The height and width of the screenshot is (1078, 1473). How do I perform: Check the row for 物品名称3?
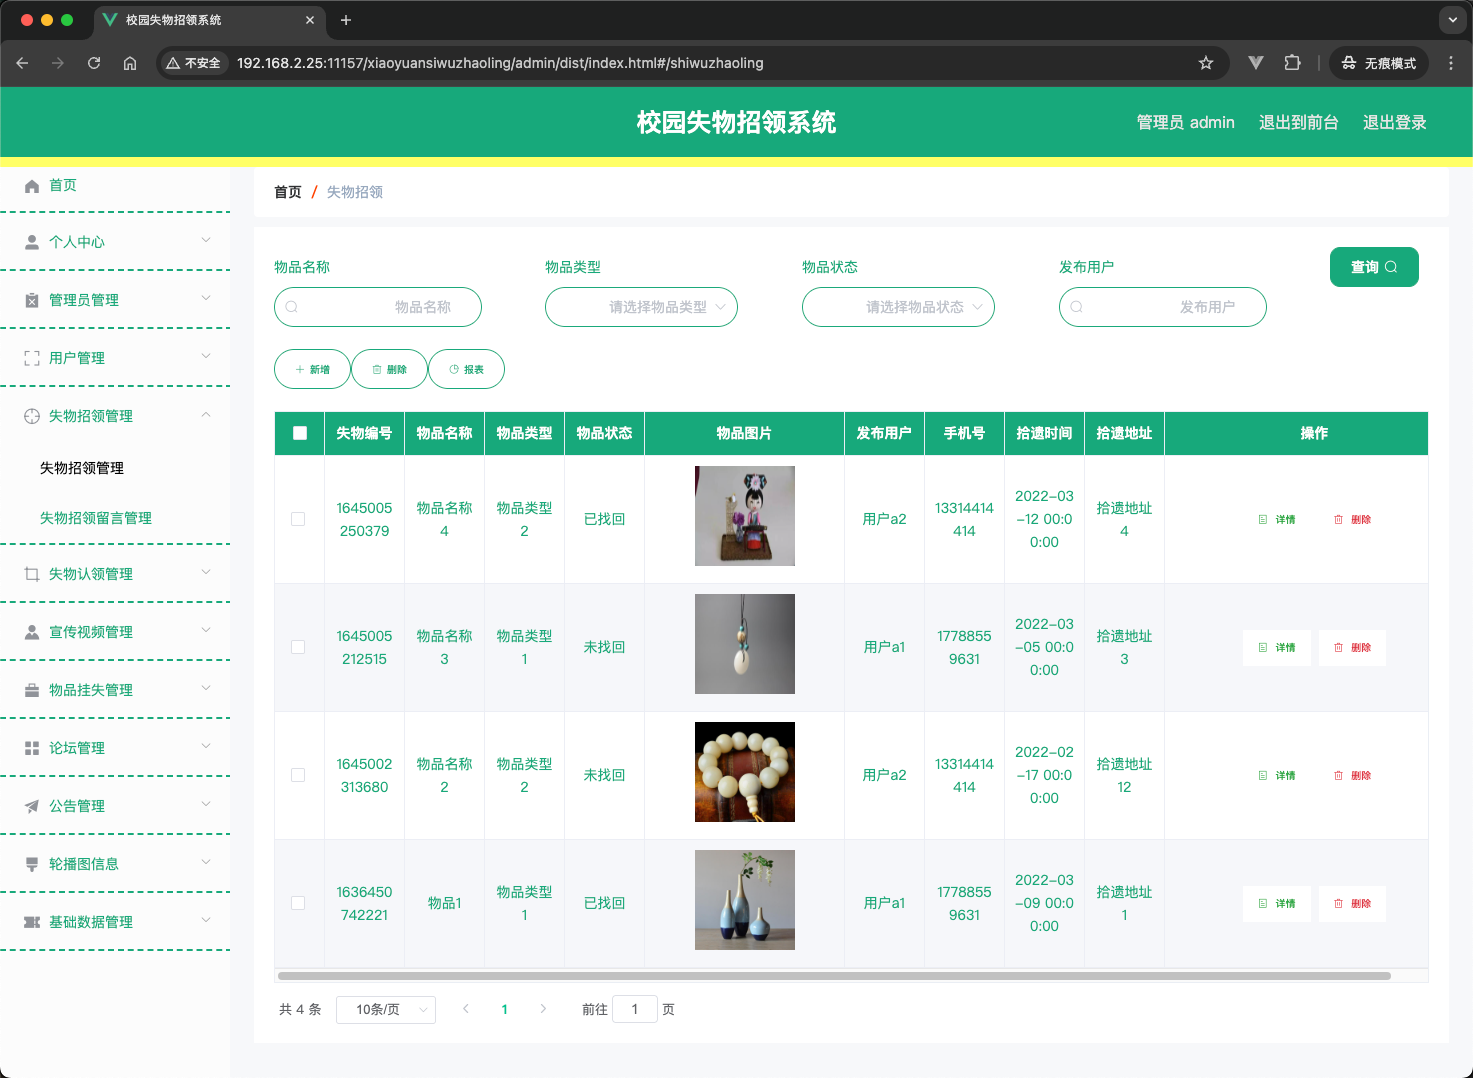(298, 647)
